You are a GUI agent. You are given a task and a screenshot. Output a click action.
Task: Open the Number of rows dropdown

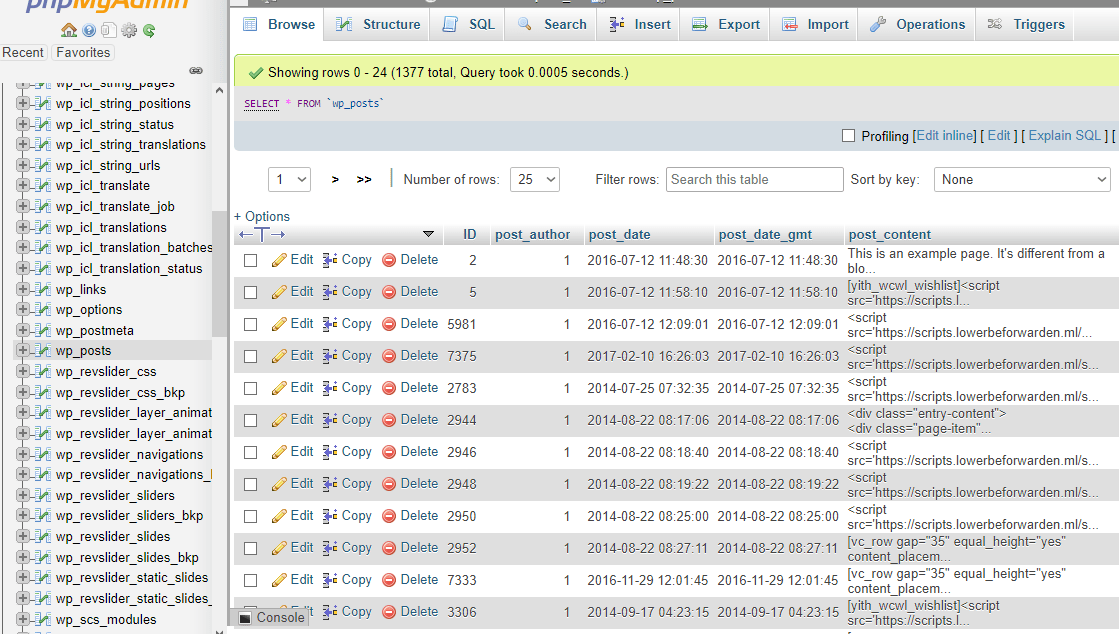click(x=534, y=180)
